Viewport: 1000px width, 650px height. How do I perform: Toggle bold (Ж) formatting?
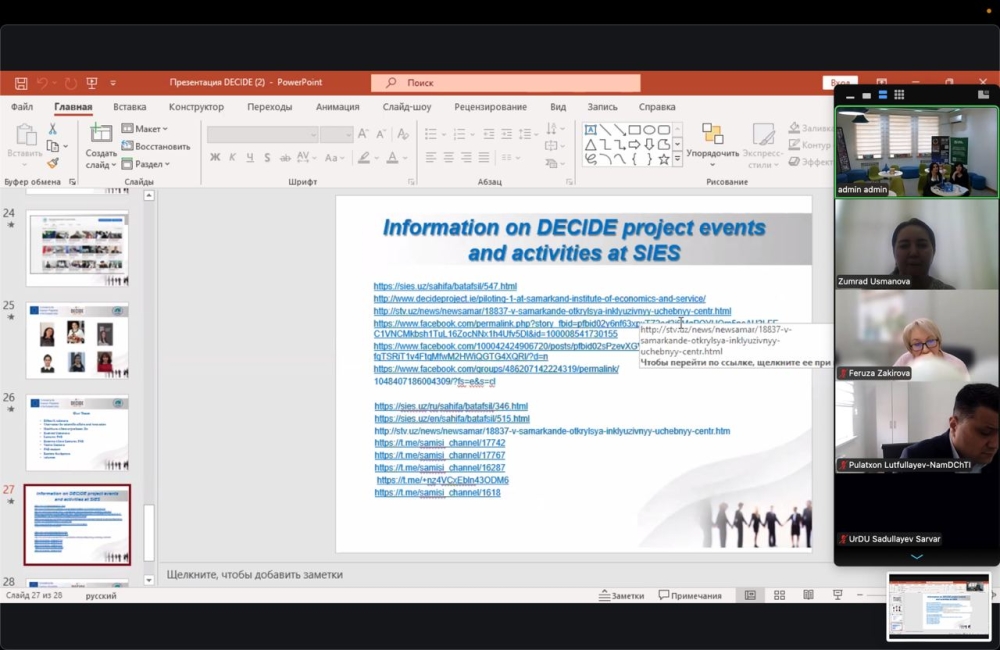(215, 157)
